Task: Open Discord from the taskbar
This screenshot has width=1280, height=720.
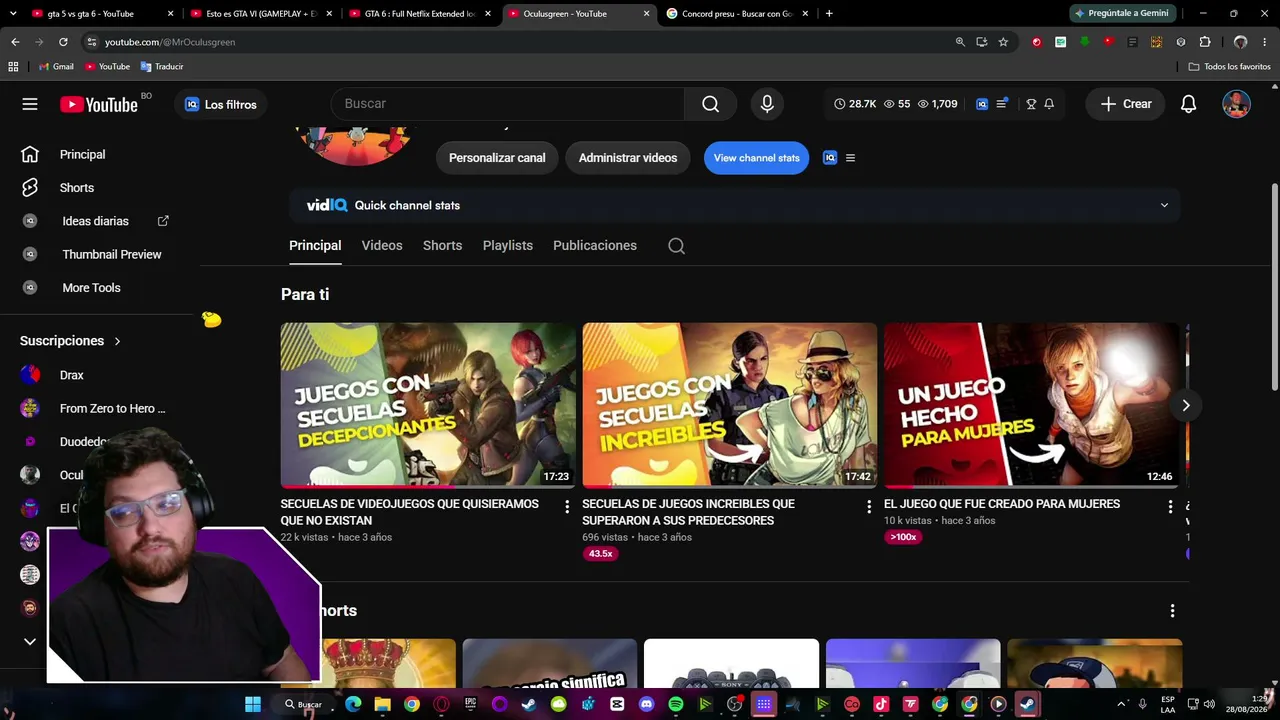Action: (646, 704)
